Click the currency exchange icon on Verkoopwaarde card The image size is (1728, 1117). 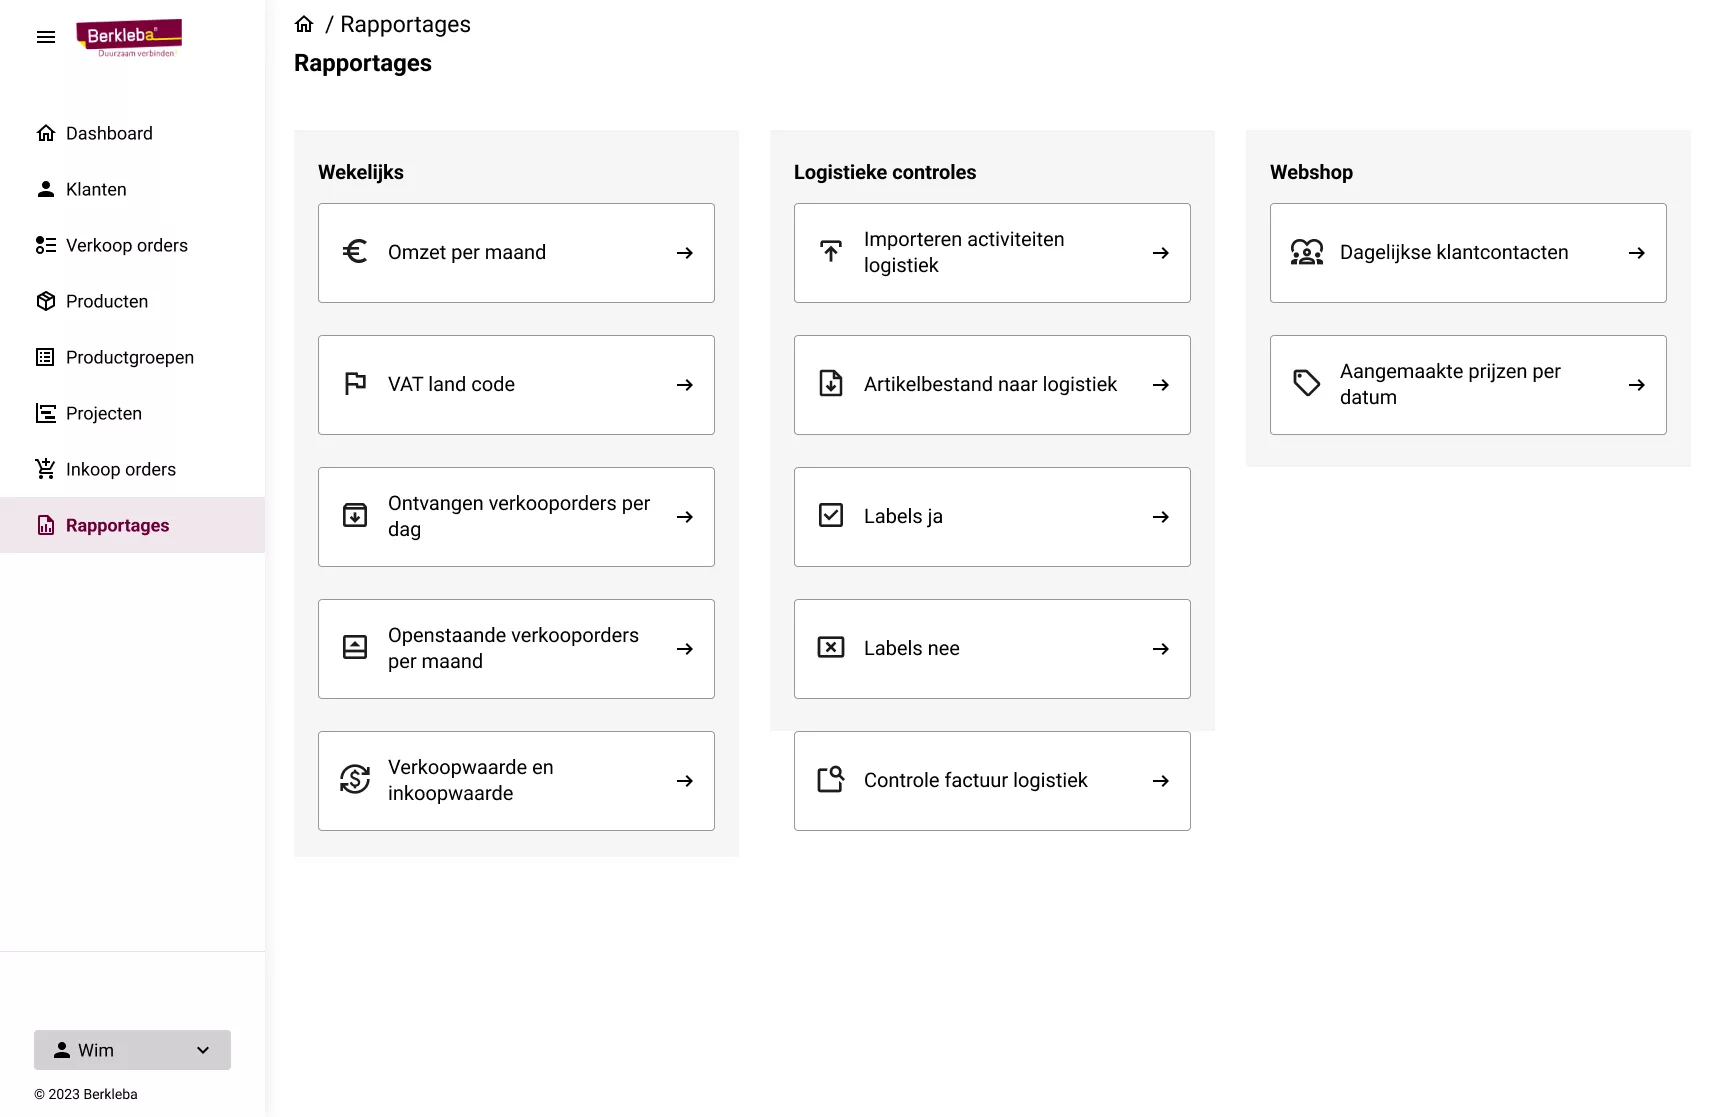pyautogui.click(x=355, y=780)
